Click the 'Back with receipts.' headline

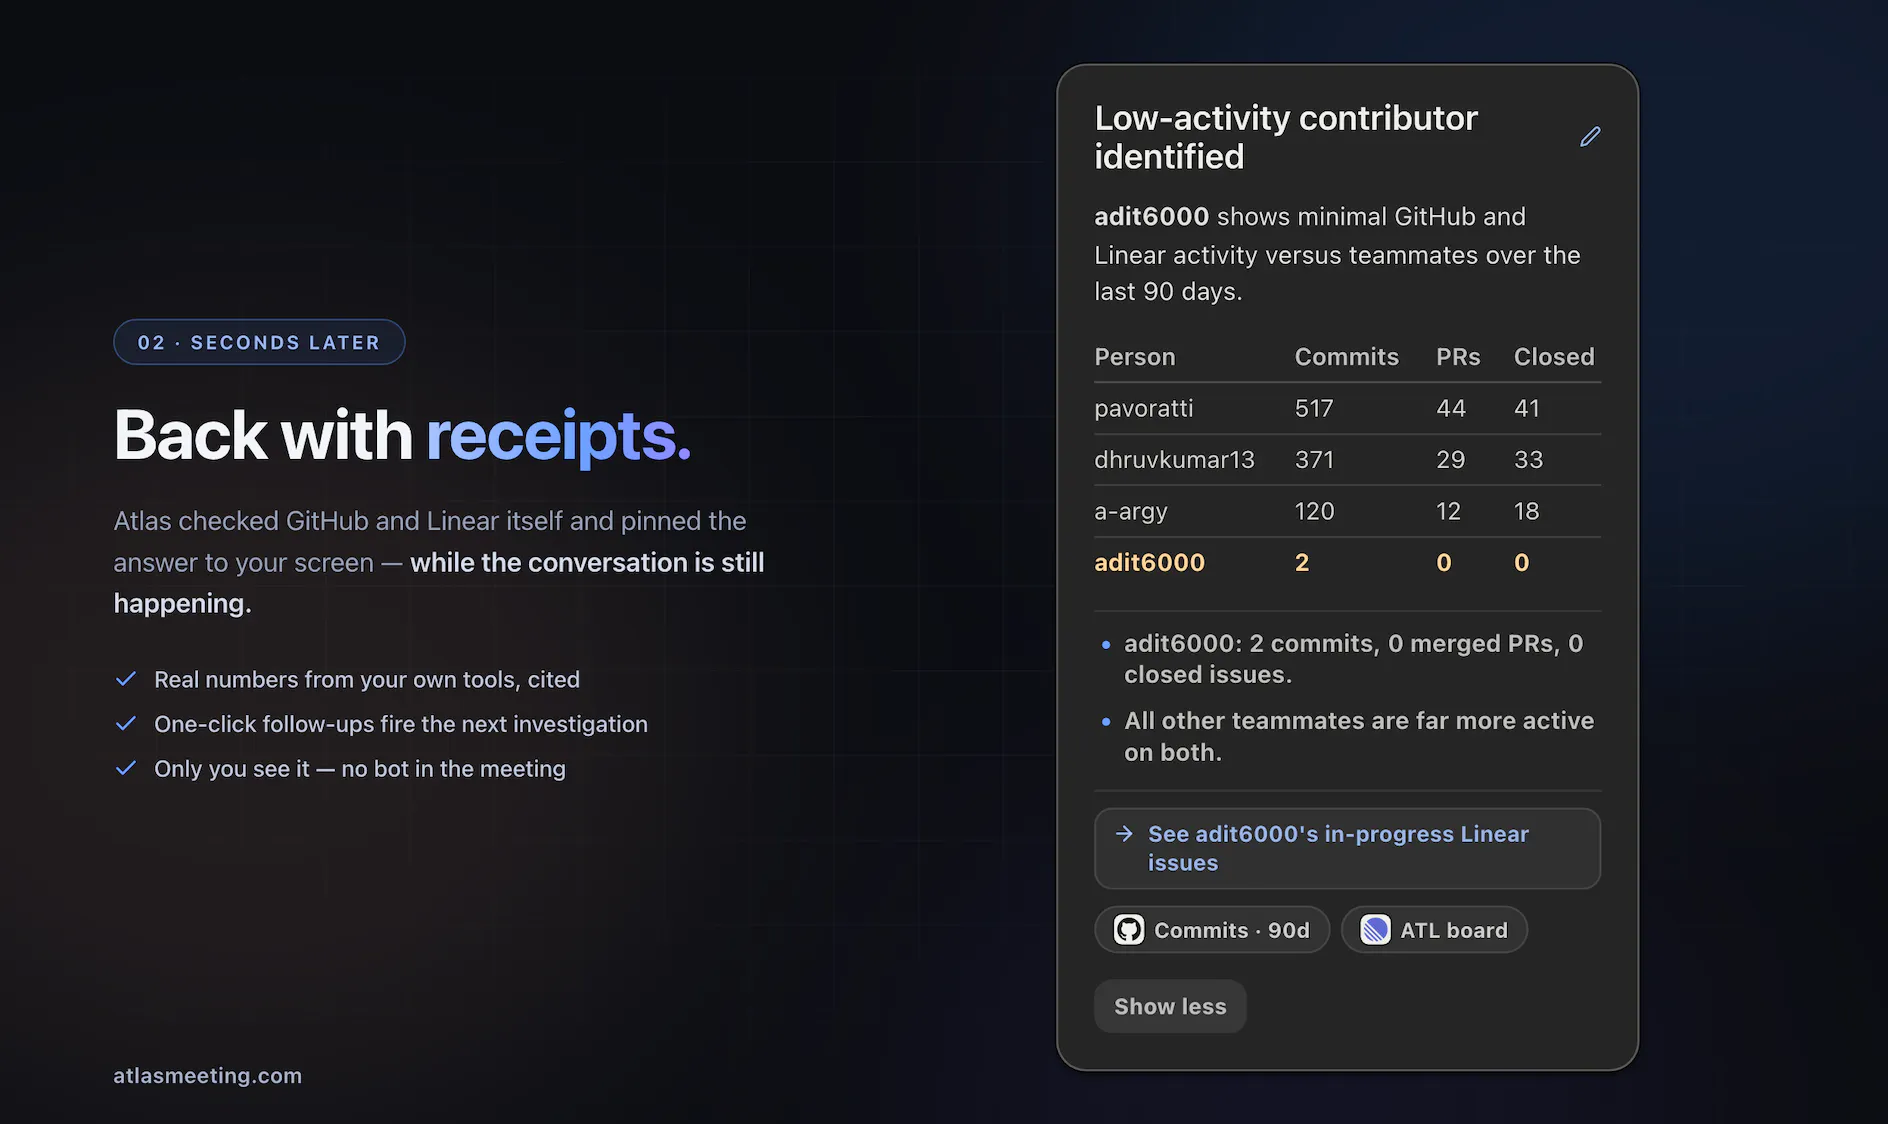tap(402, 436)
